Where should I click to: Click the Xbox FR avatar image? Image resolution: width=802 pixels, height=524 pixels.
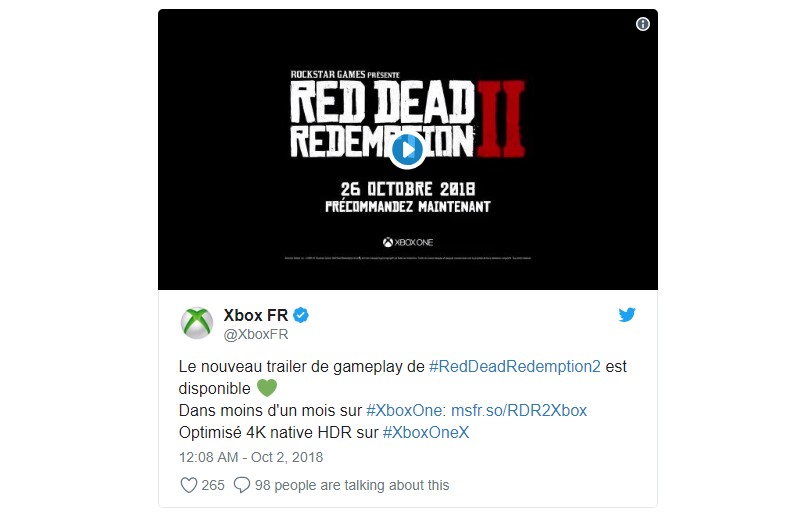pyautogui.click(x=196, y=323)
